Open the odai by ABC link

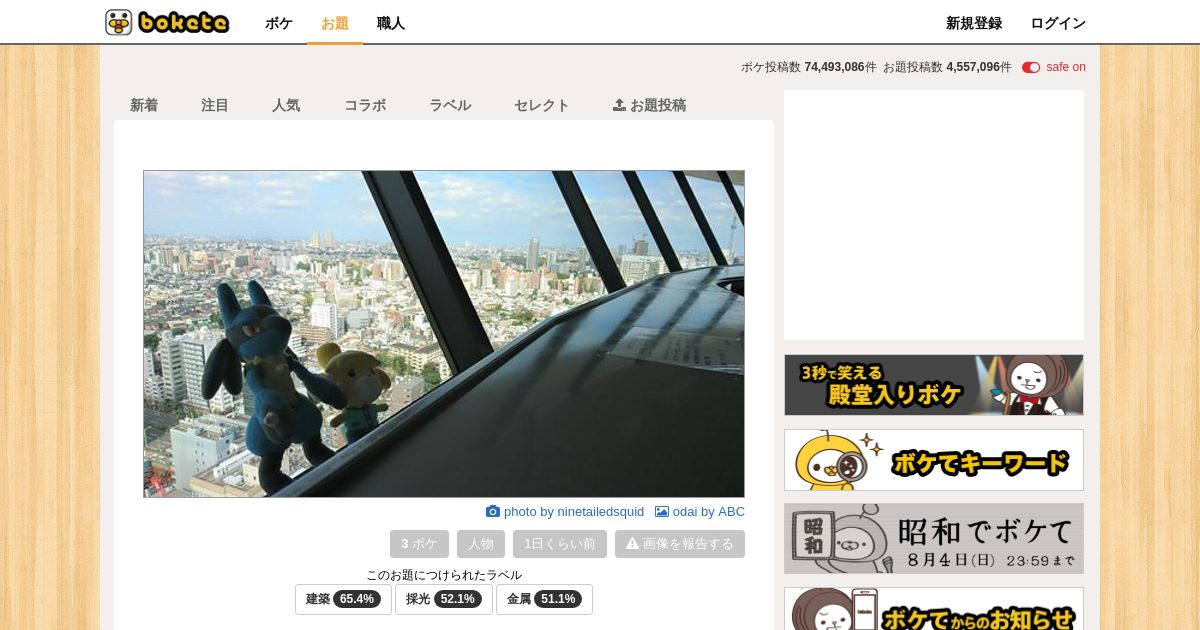700,511
